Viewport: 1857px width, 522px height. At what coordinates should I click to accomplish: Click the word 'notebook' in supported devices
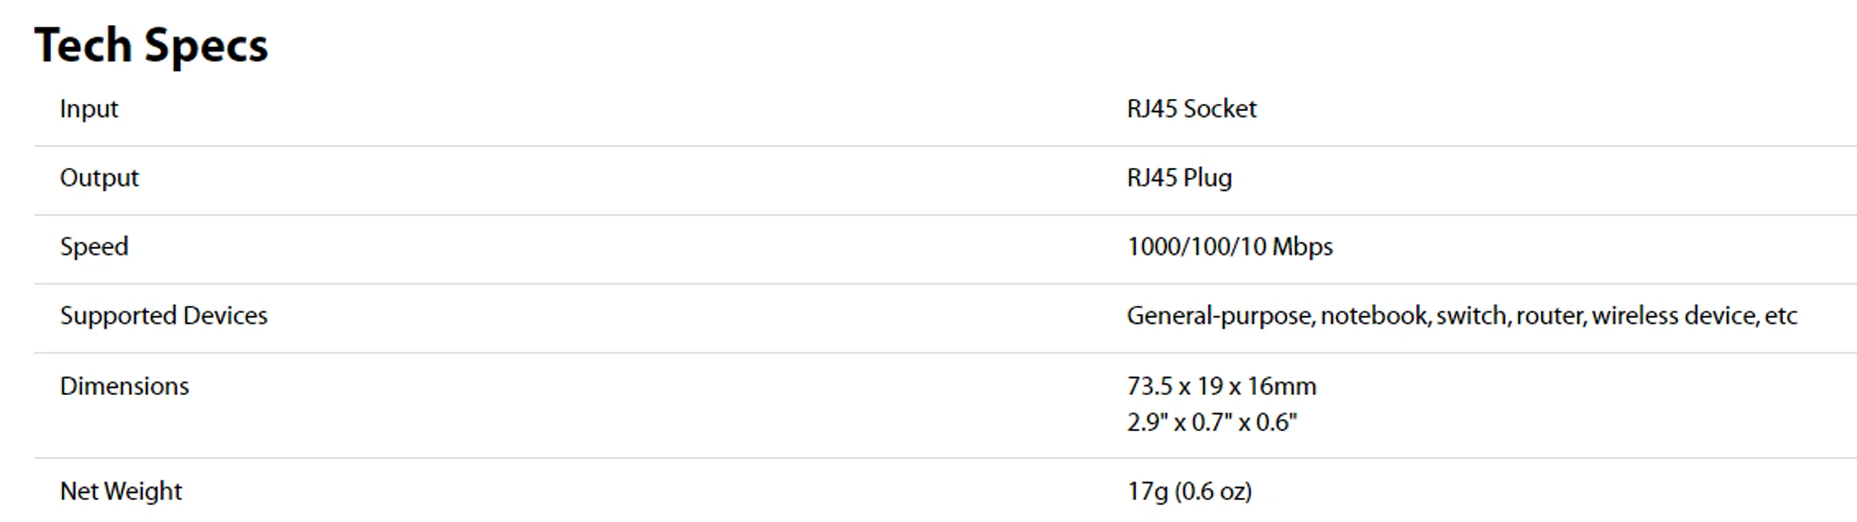tap(1374, 316)
